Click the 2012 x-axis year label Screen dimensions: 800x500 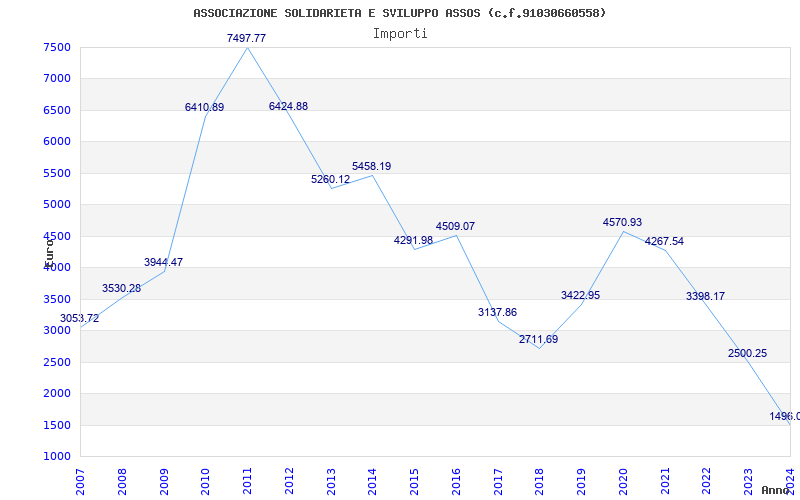coord(289,481)
